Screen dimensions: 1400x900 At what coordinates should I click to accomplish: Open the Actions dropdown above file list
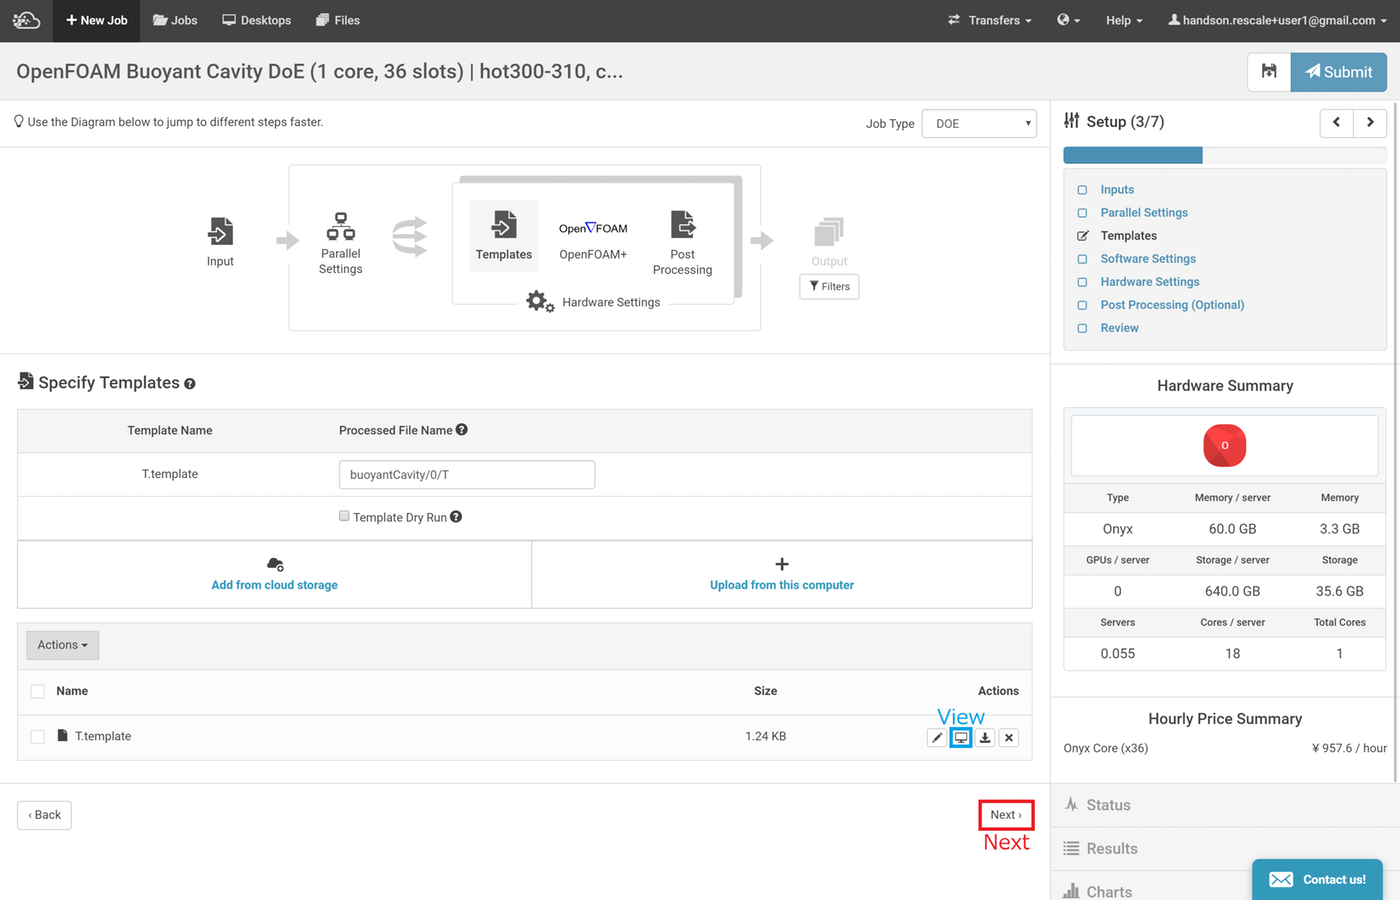click(63, 645)
